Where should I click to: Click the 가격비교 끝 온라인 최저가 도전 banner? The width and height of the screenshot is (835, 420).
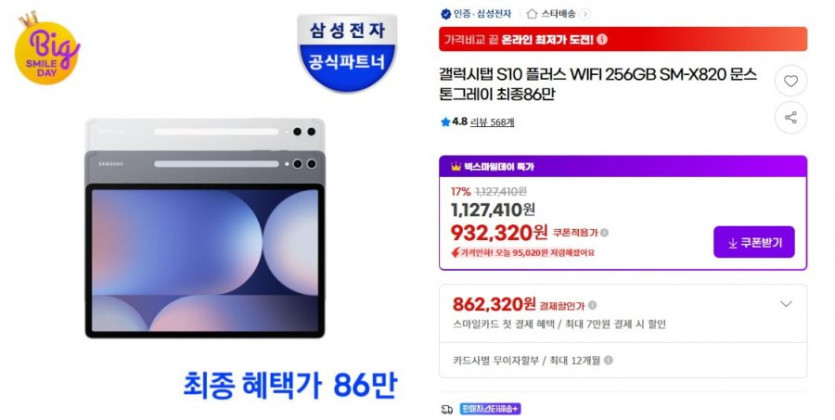point(623,39)
